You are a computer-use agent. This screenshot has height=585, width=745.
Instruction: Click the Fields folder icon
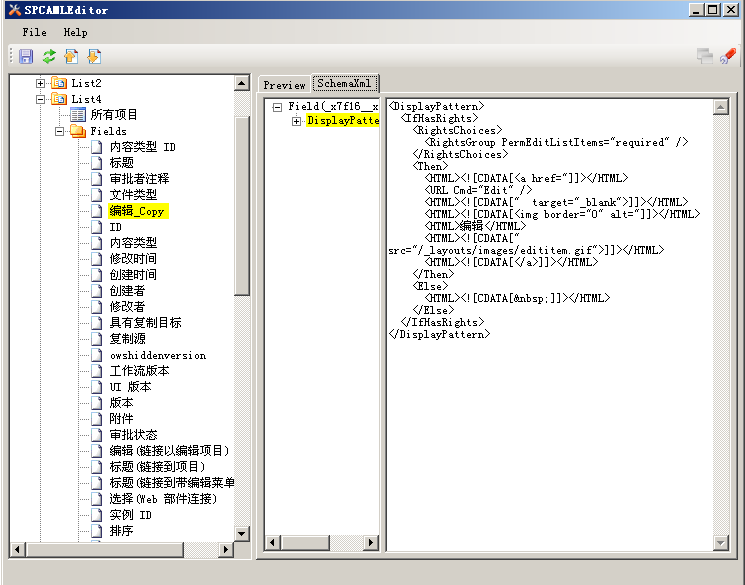[78, 131]
